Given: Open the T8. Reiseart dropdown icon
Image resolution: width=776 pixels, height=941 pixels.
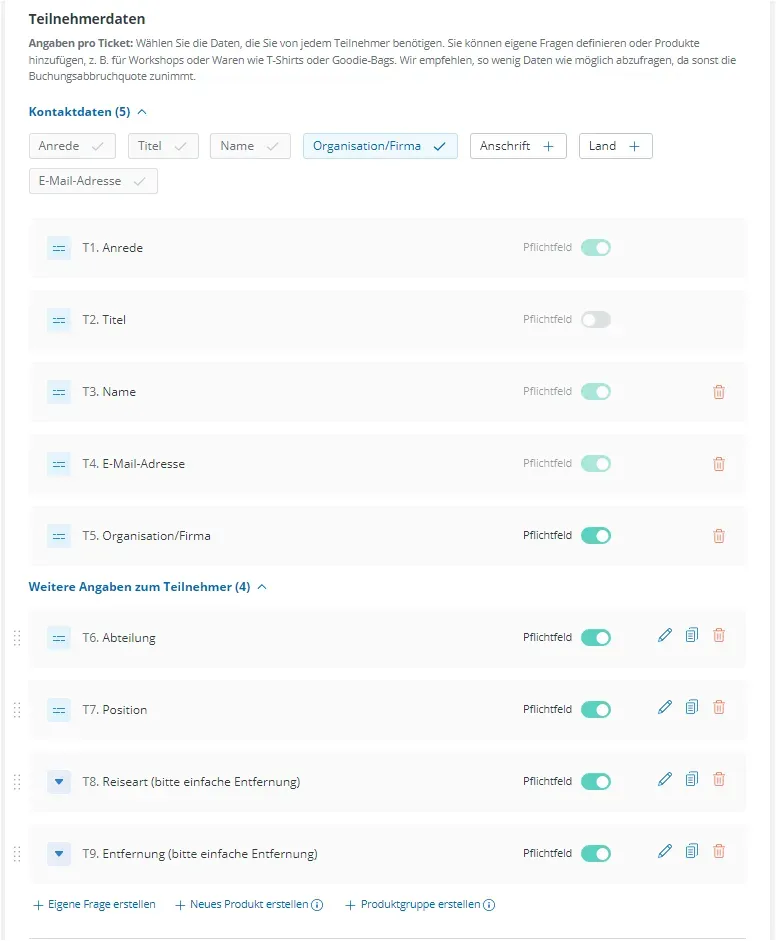Looking at the screenshot, I should coord(59,782).
